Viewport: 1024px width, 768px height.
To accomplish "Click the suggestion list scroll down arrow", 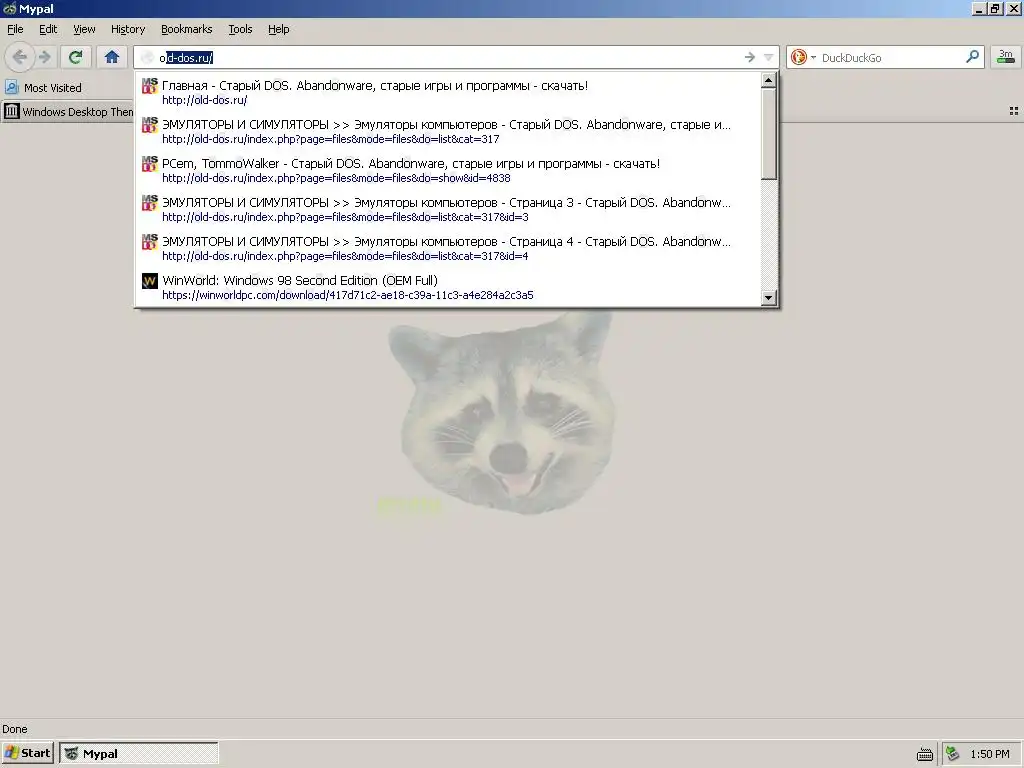I will tap(769, 298).
